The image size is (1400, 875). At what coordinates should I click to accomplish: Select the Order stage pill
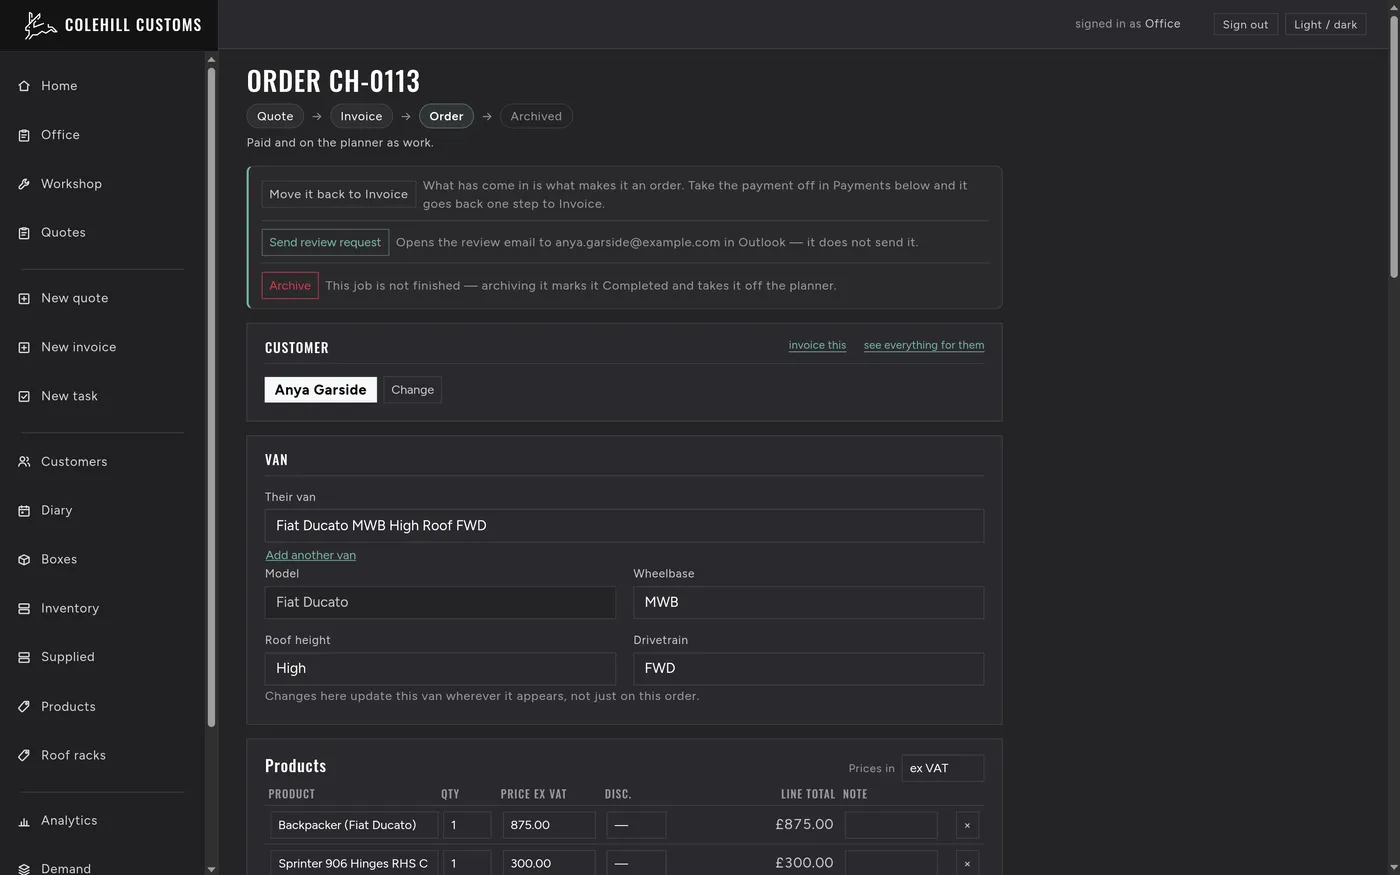446,116
